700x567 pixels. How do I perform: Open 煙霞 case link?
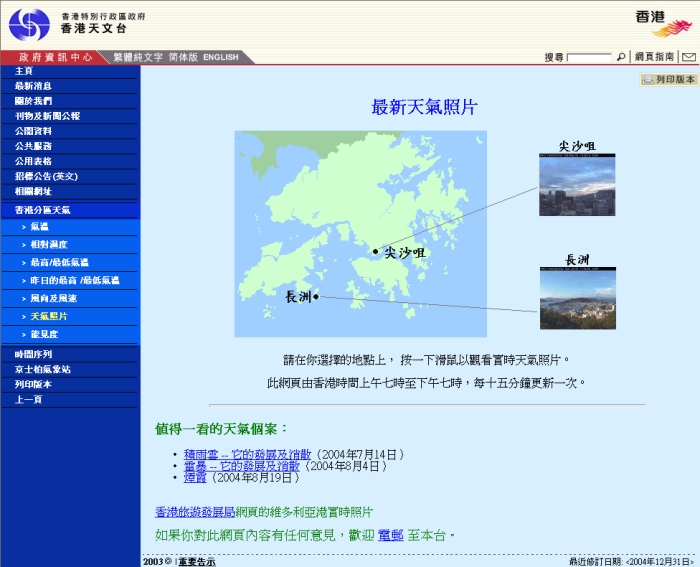click(x=195, y=478)
